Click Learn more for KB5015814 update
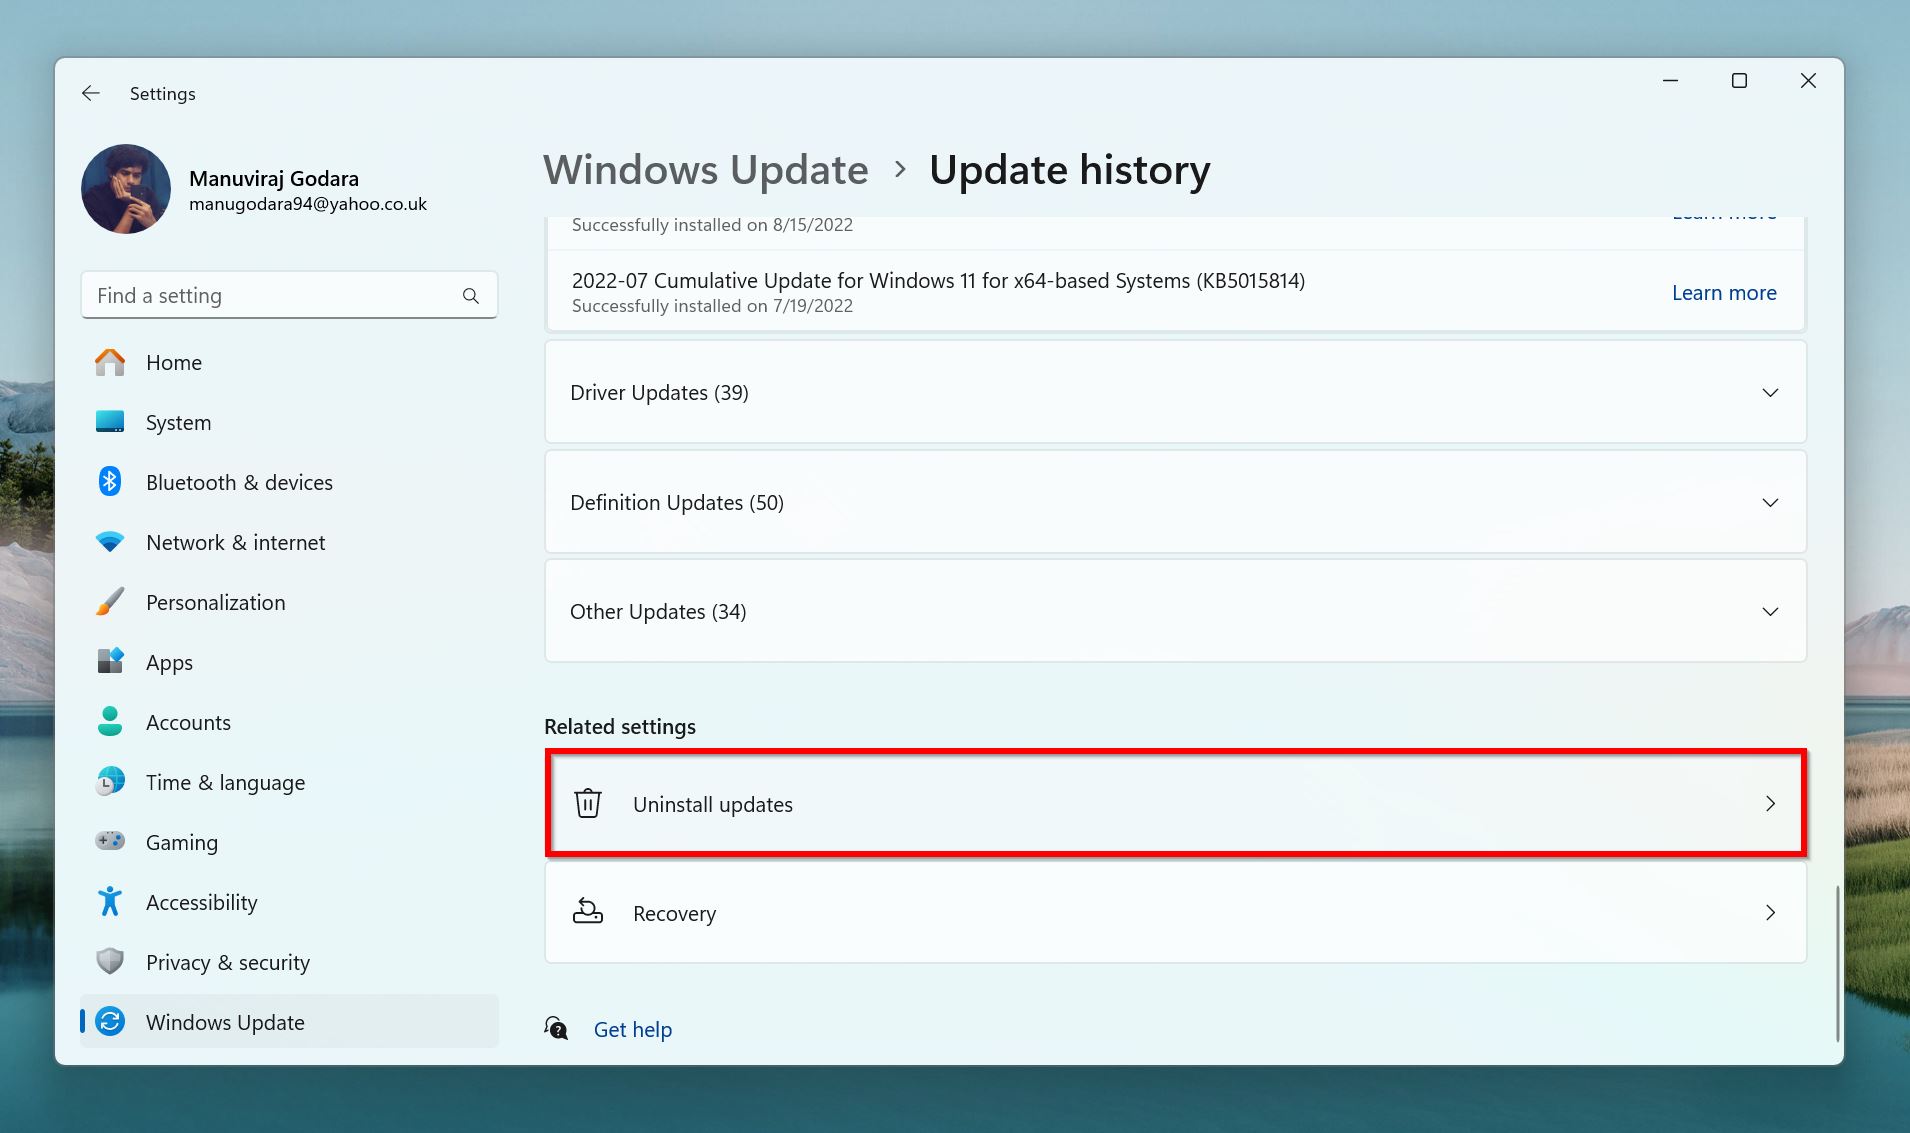This screenshot has height=1133, width=1910. click(x=1724, y=293)
